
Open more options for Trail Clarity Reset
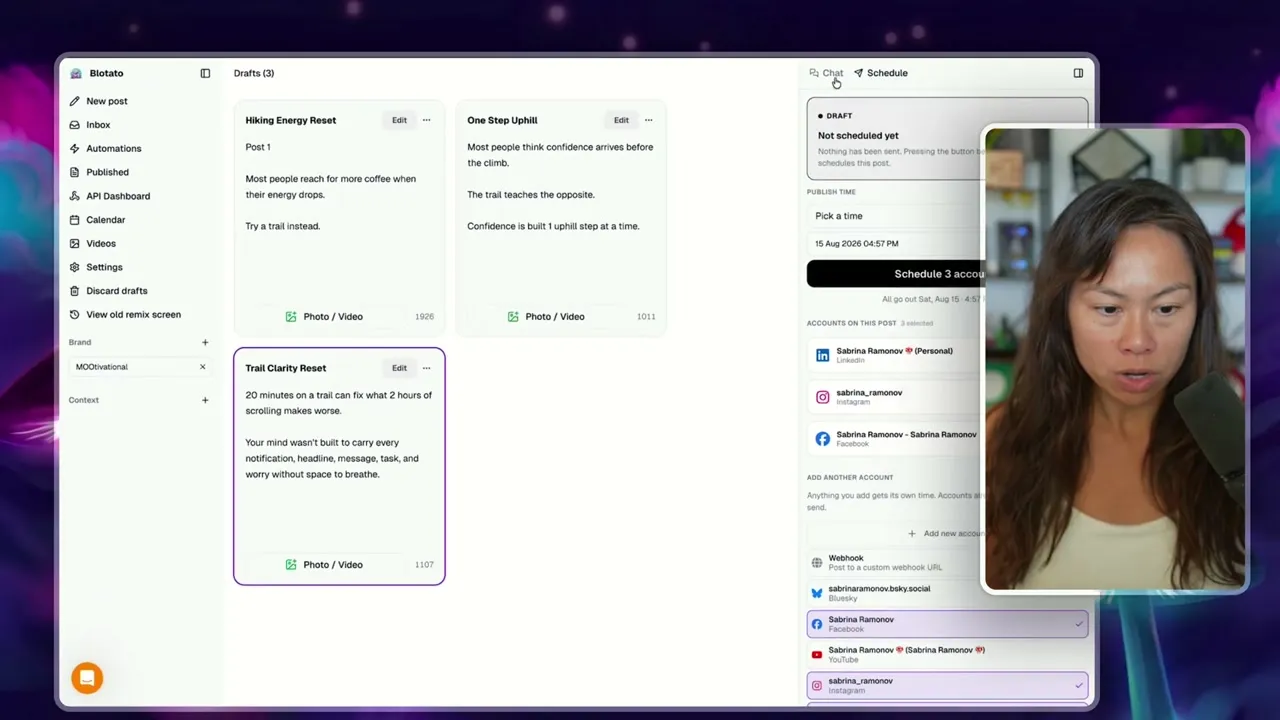(x=426, y=368)
